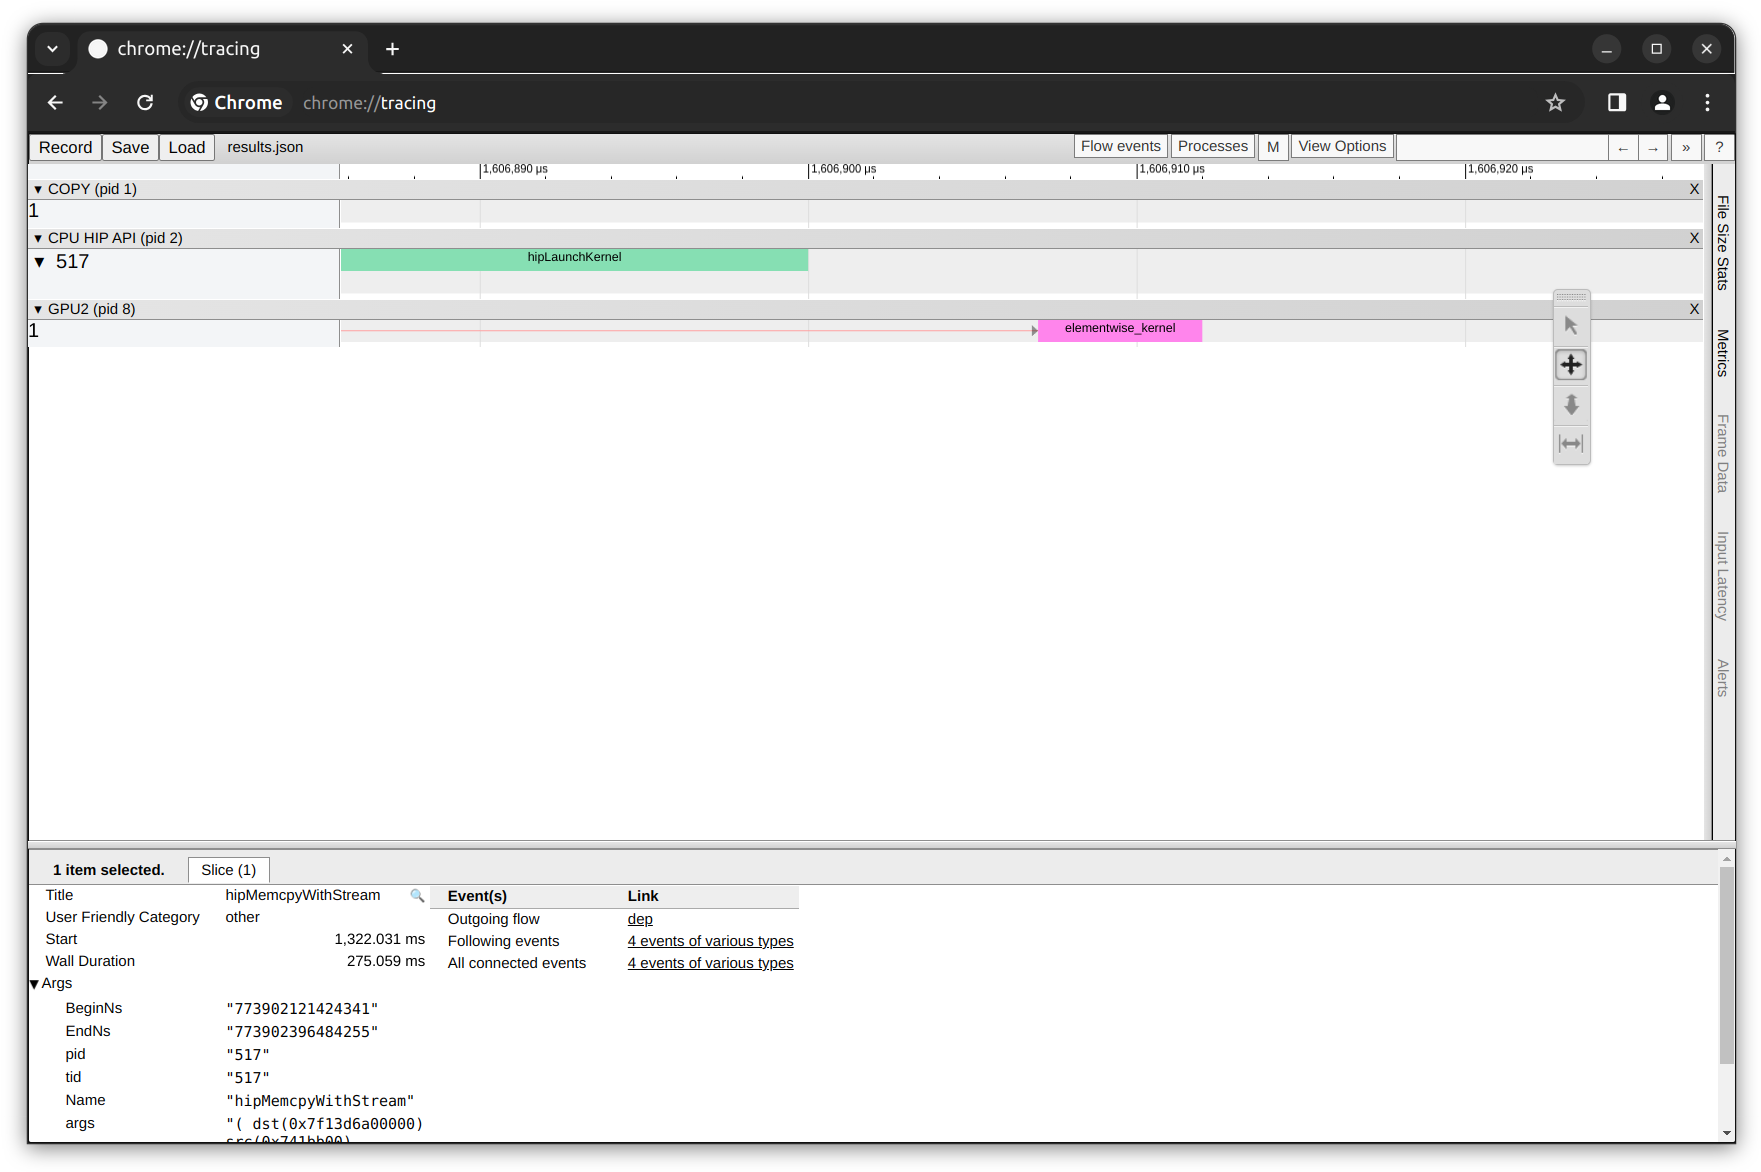
Task: Open the dep outgoing flow link
Action: coord(639,918)
